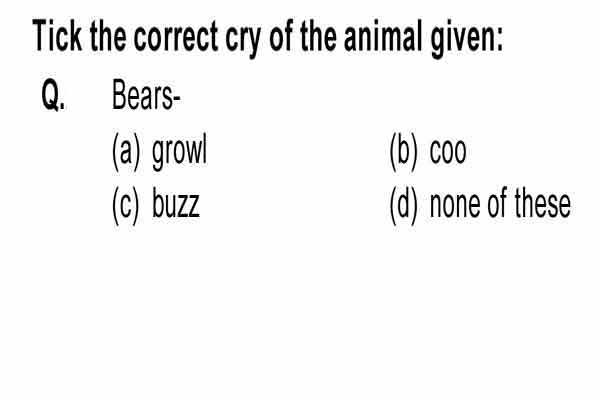Choose the answer word "growl"
Viewport: 600px width, 400px height.
tap(179, 152)
